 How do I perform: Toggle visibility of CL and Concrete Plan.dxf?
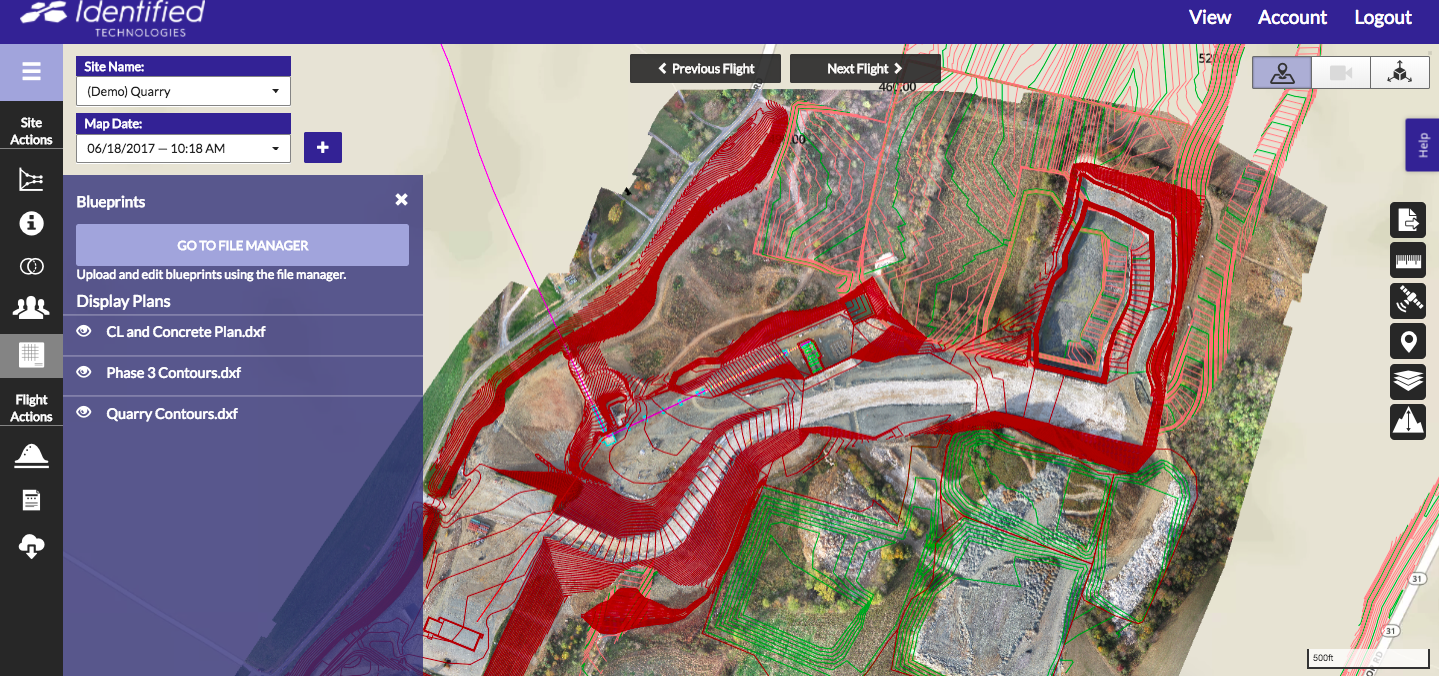click(x=85, y=331)
